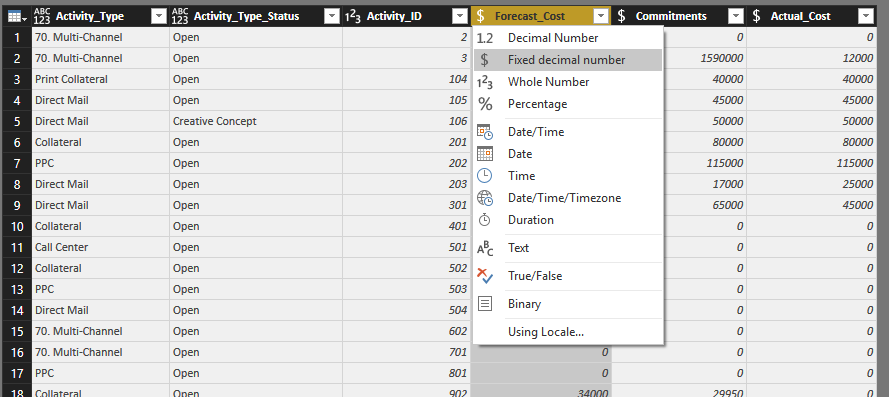889x397 pixels.
Task: Select the Commitments column header
Action: click(671, 16)
